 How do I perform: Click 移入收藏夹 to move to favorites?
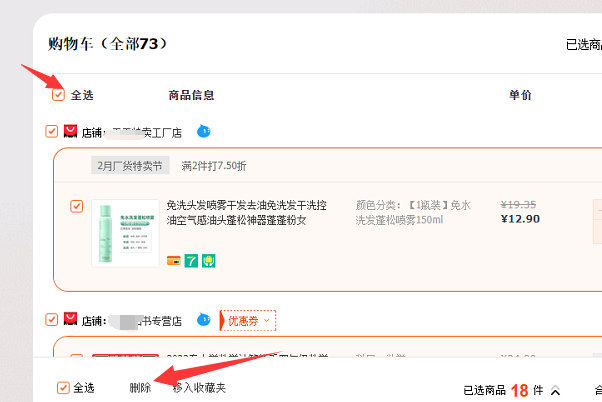click(x=199, y=388)
